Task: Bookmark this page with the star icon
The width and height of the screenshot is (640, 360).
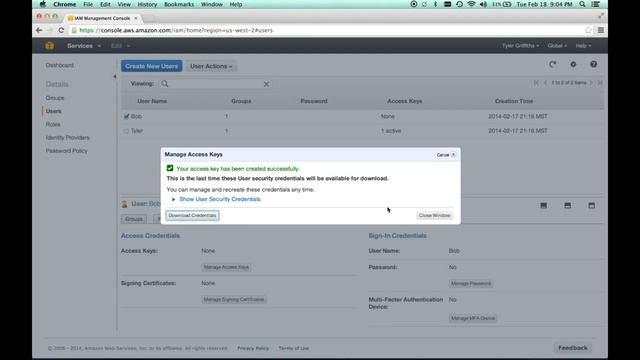Action: [588, 30]
